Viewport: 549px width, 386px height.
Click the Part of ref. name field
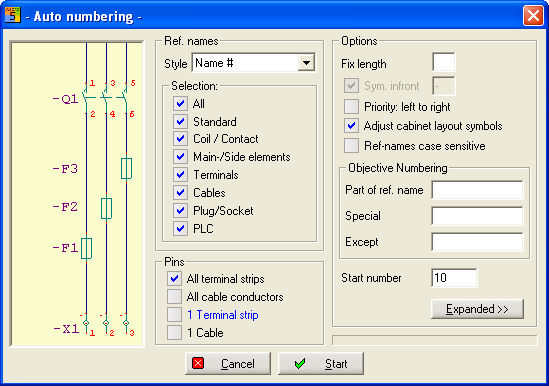coord(477,190)
